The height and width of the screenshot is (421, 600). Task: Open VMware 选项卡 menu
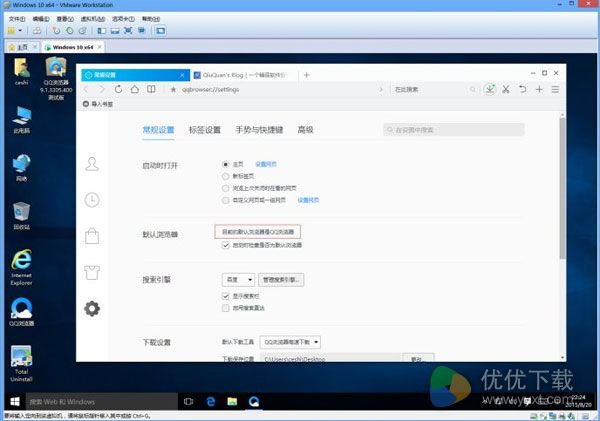[123, 19]
